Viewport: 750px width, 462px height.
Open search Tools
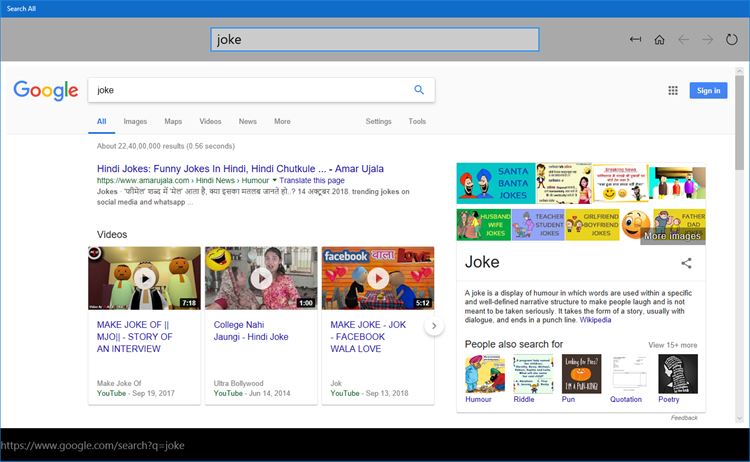pos(417,121)
